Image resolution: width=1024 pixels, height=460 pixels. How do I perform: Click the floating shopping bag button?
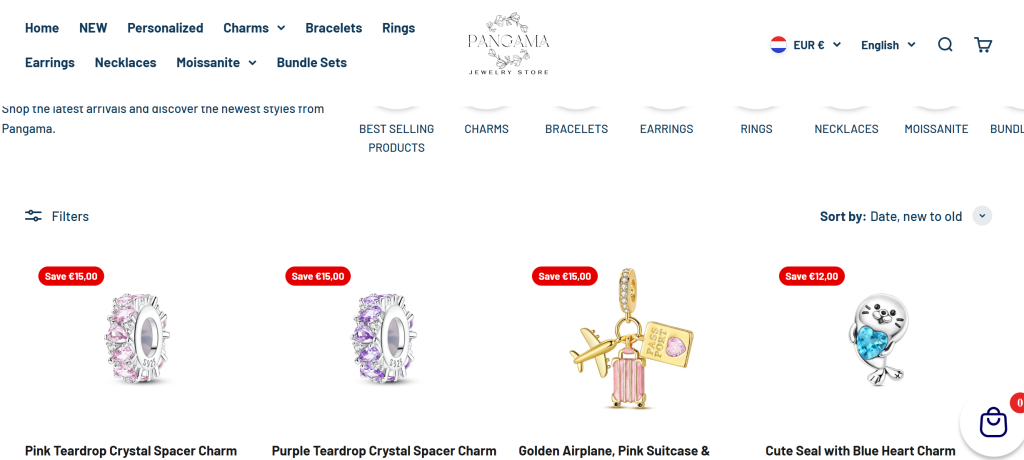coord(993,422)
